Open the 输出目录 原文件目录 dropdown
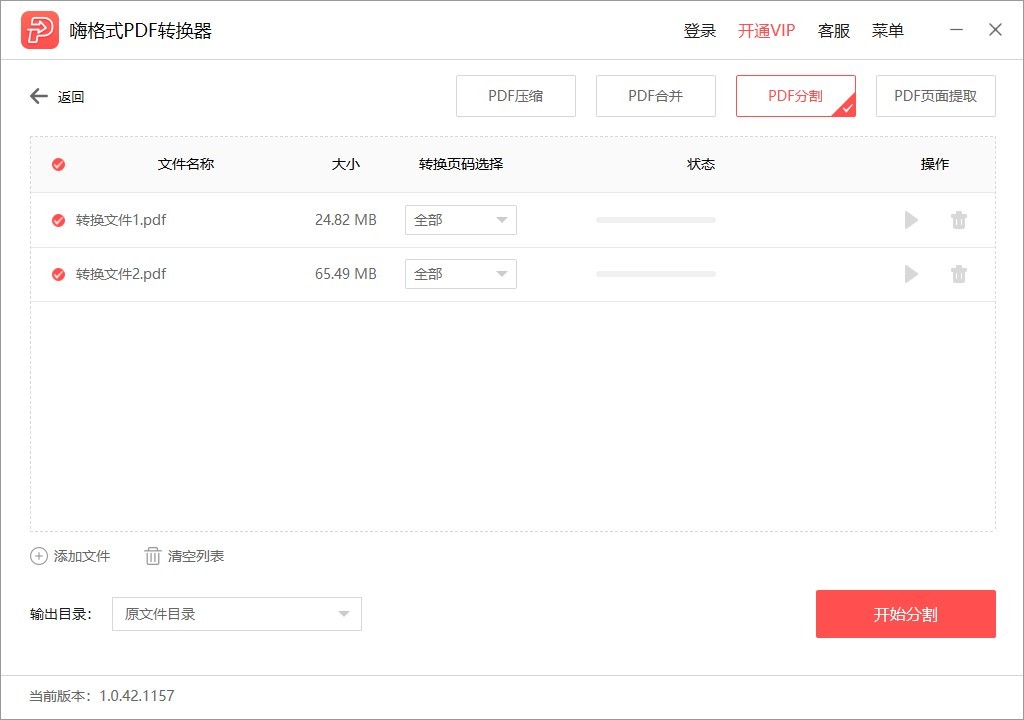Image resolution: width=1024 pixels, height=720 pixels. coord(236,614)
